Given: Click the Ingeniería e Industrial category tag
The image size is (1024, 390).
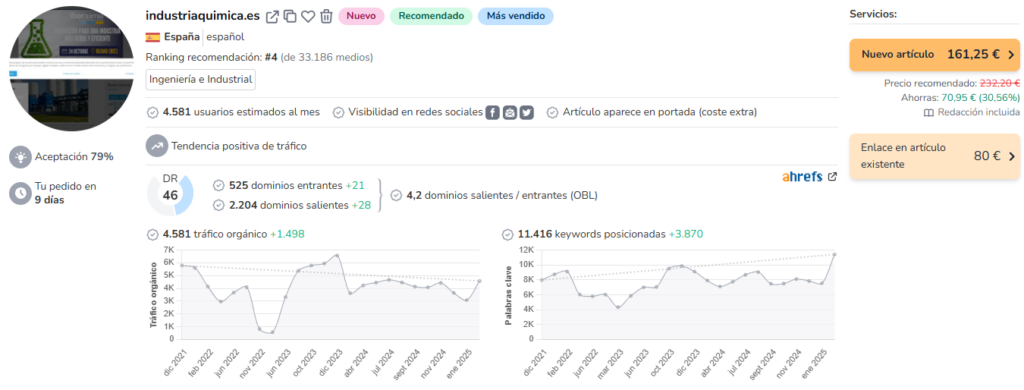Looking at the screenshot, I should tap(200, 80).
